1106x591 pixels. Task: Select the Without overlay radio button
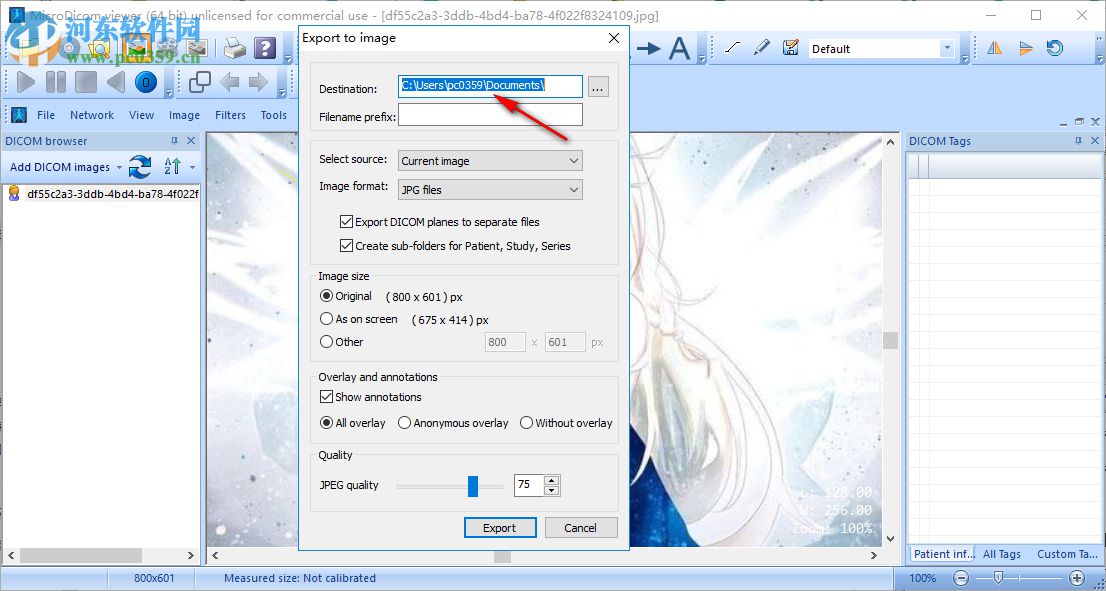click(x=526, y=423)
